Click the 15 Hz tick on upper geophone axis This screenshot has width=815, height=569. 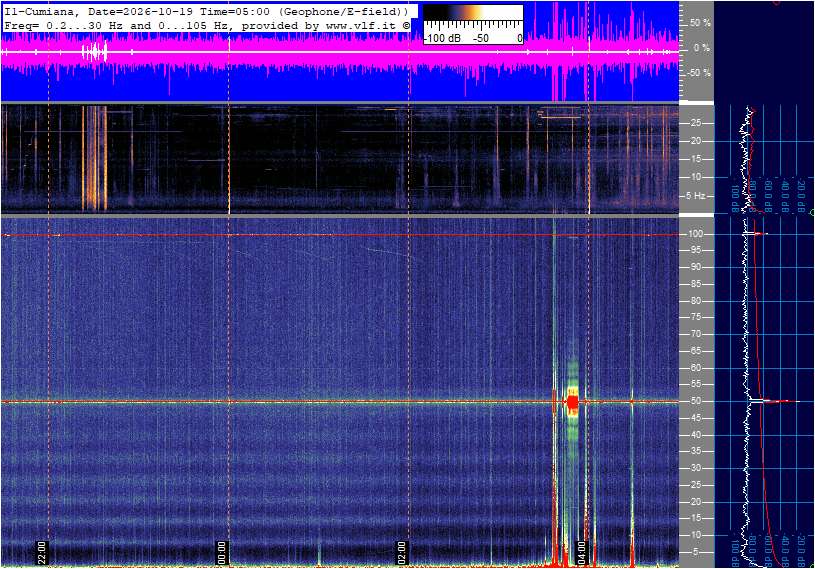tap(695, 159)
